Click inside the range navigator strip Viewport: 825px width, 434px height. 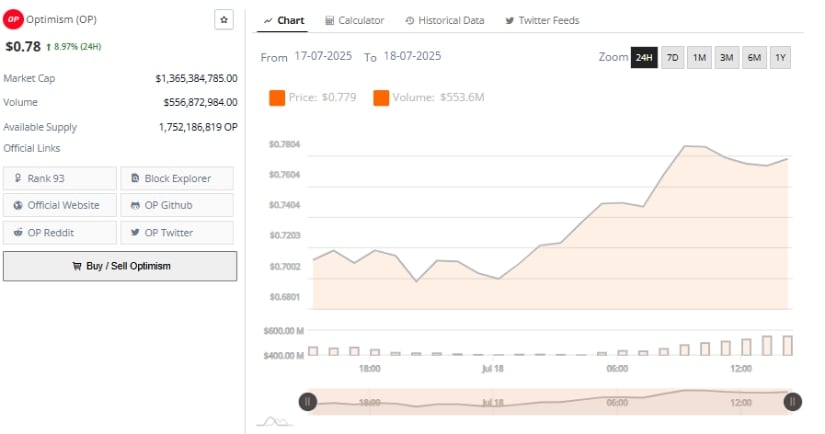click(x=550, y=402)
